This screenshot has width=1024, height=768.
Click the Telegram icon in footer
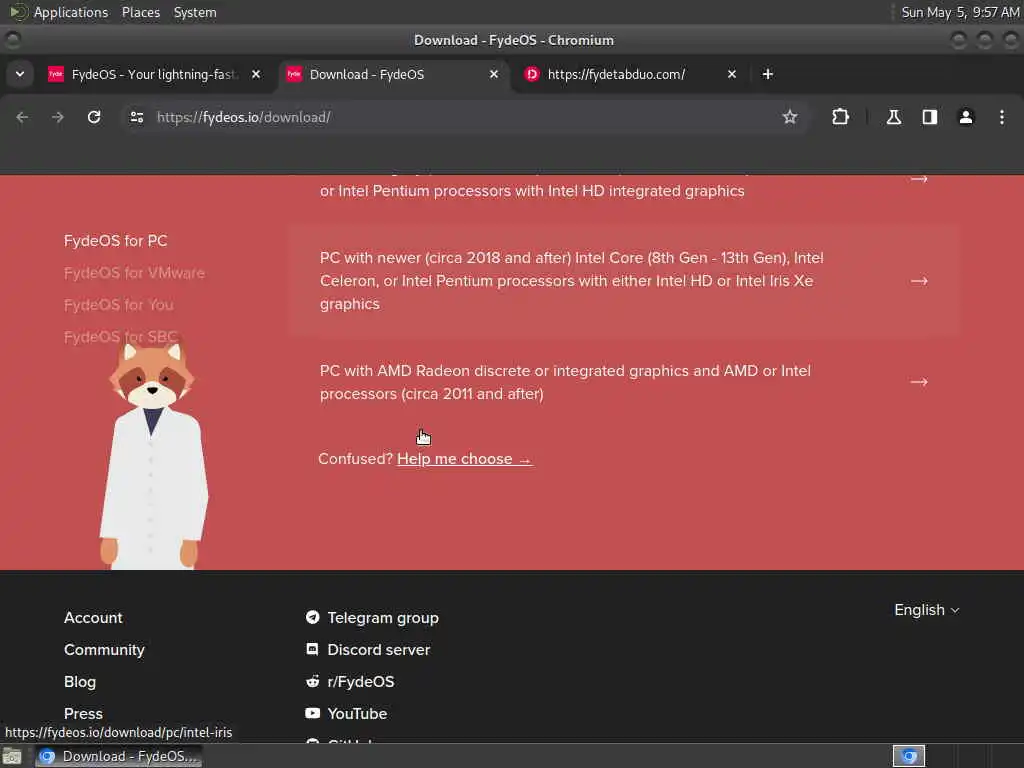(x=312, y=616)
